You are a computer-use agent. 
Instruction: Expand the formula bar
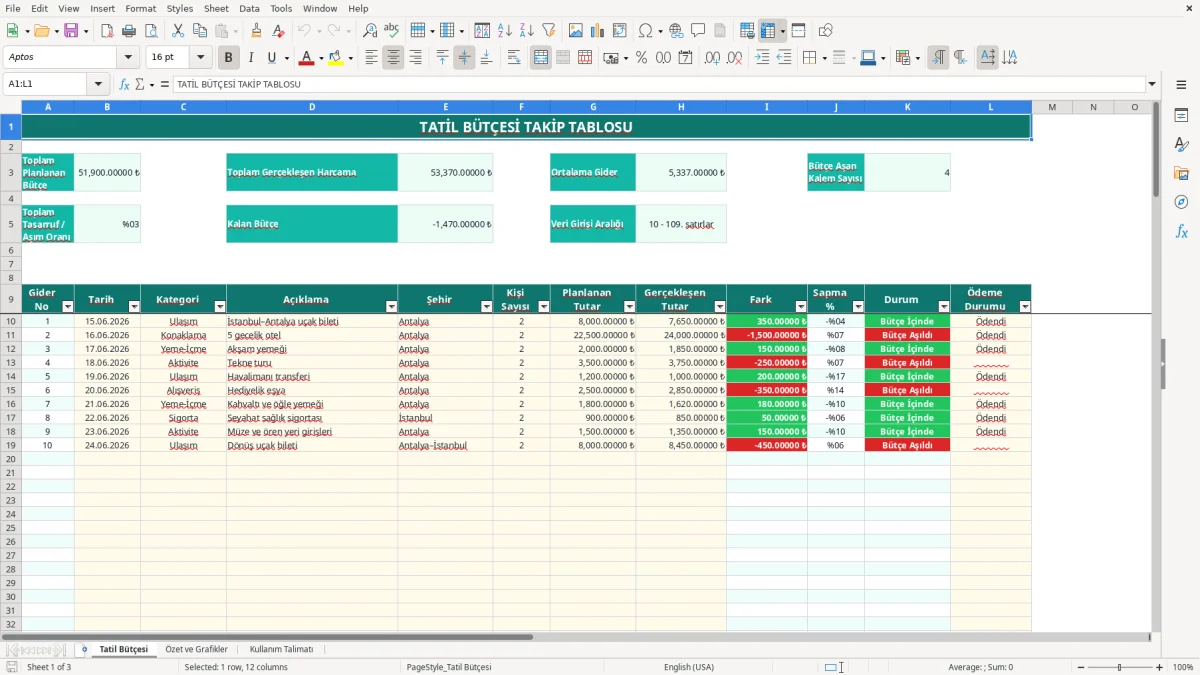point(1152,84)
